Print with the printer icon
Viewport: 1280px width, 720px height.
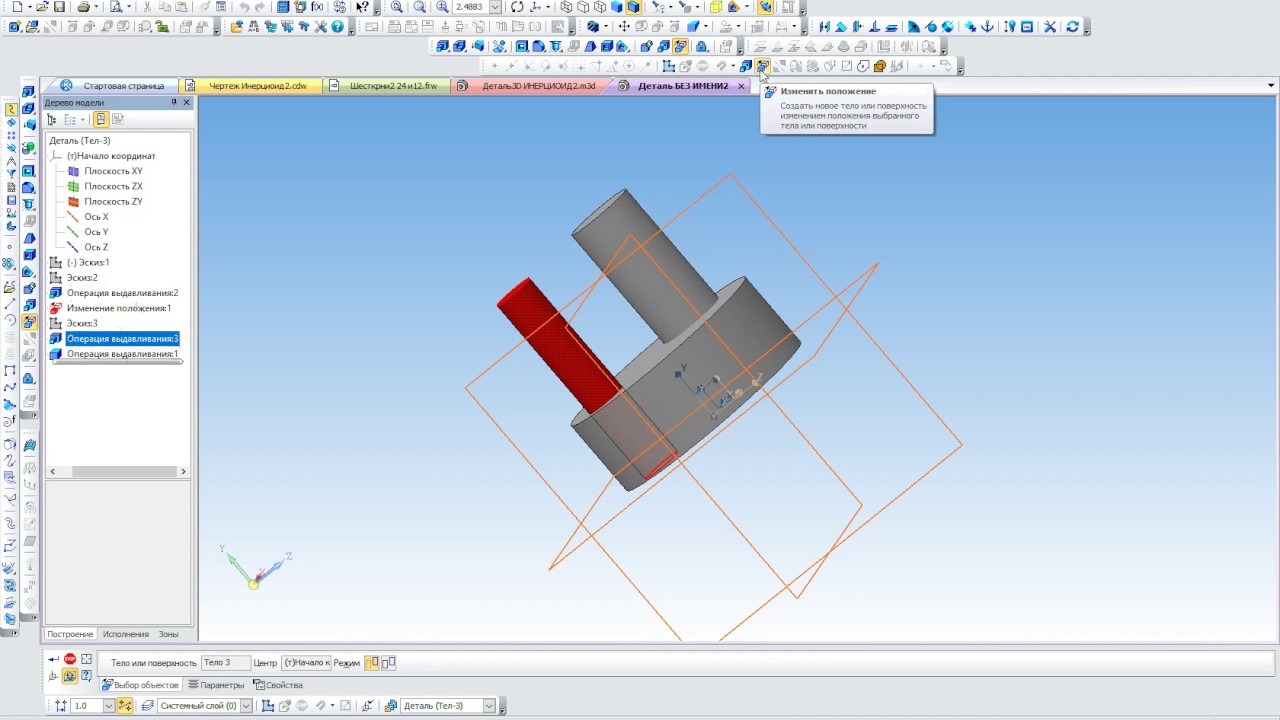click(84, 7)
